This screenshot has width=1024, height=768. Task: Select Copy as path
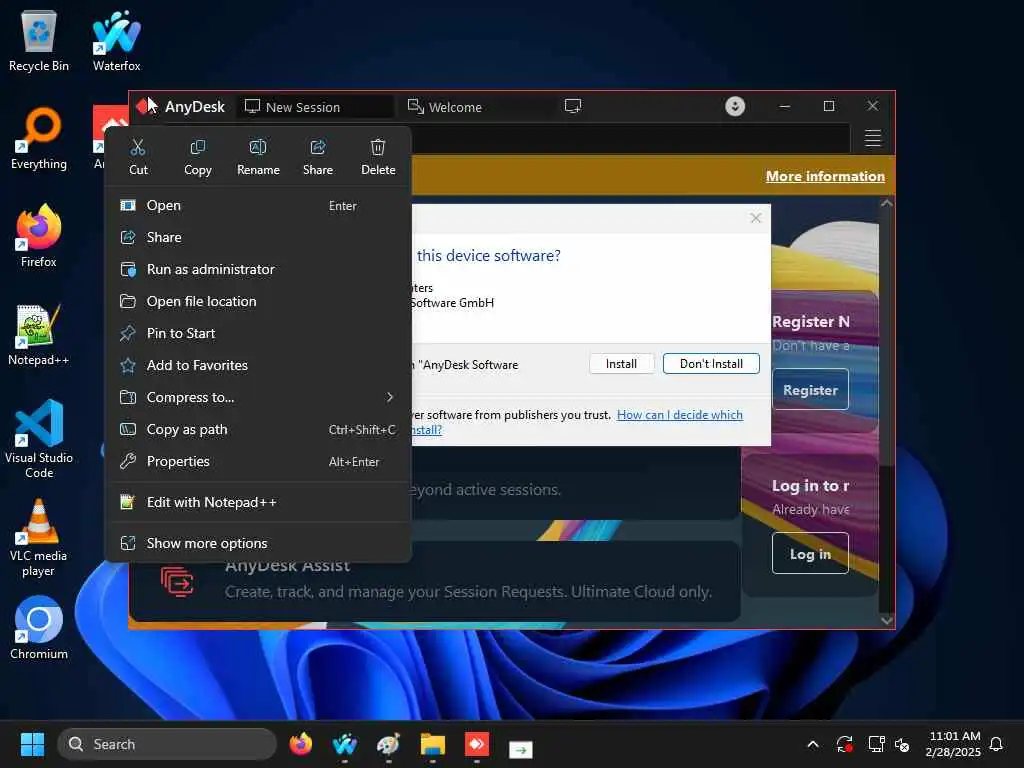point(259,430)
